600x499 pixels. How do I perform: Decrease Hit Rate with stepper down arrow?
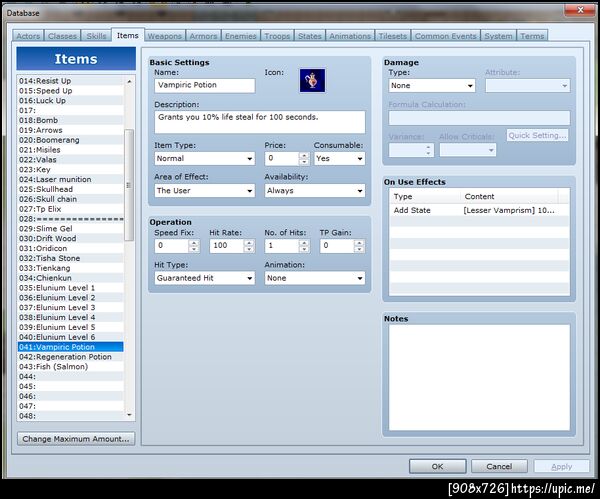pos(249,249)
